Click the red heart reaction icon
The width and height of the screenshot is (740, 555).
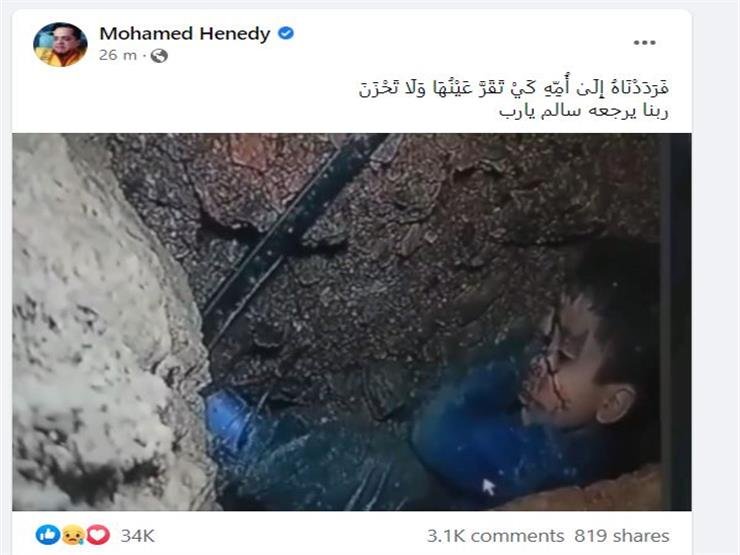point(98,535)
